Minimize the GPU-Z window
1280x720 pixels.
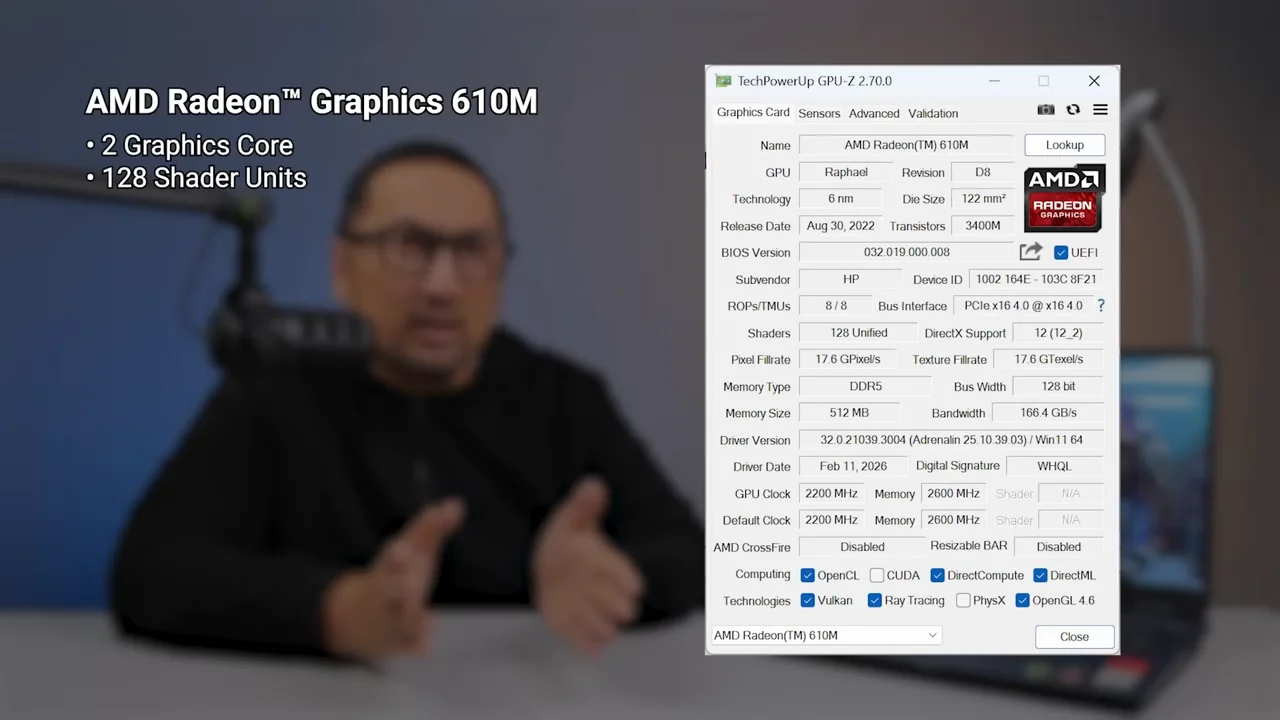[994, 81]
